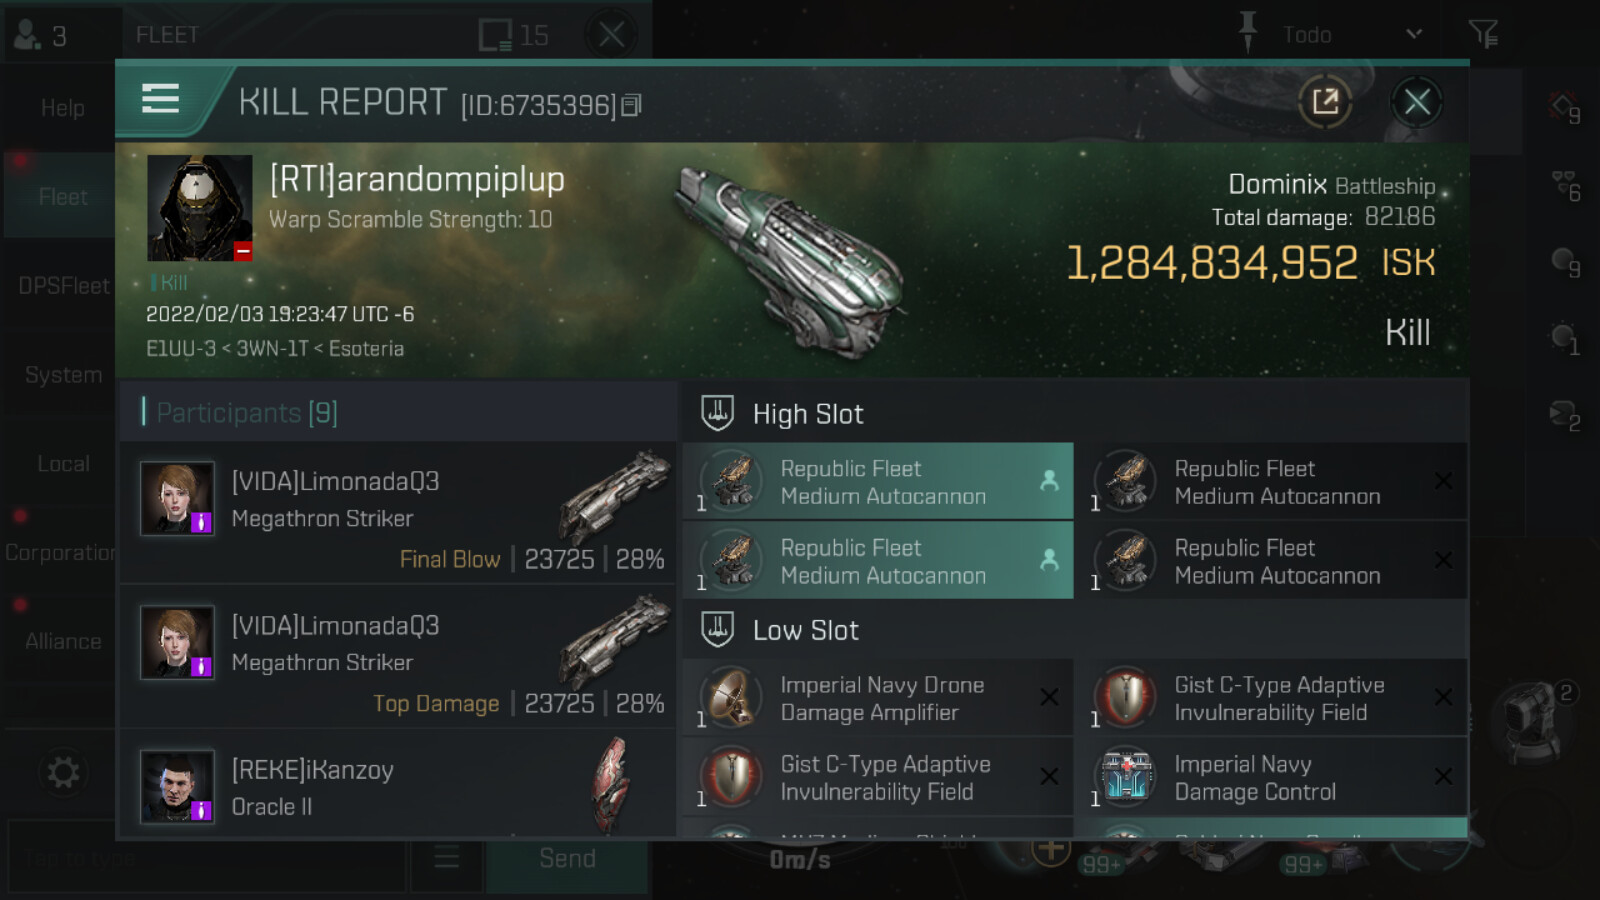Send the chat message
Viewport: 1600px width, 900px height.
[x=567, y=859]
